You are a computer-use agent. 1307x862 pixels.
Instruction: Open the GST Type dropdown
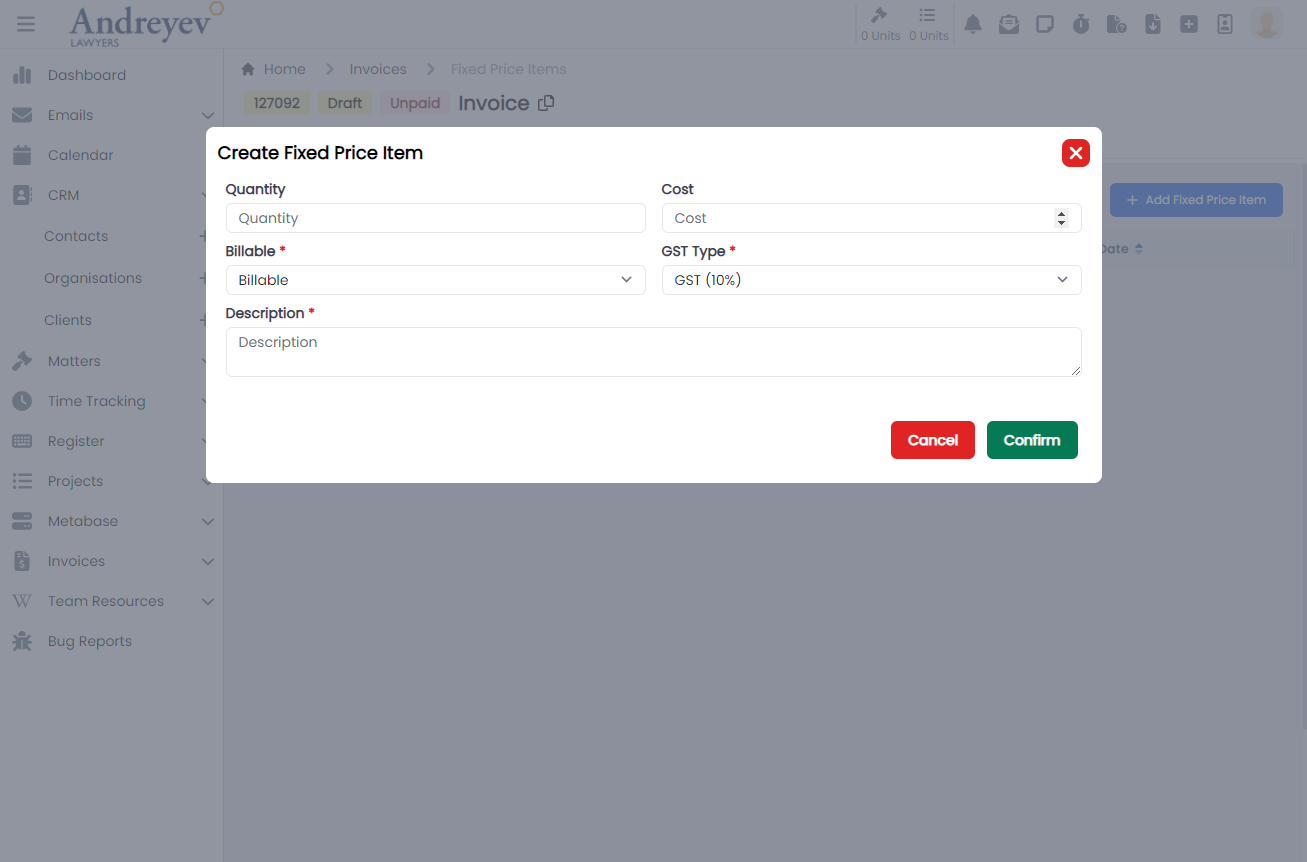871,280
